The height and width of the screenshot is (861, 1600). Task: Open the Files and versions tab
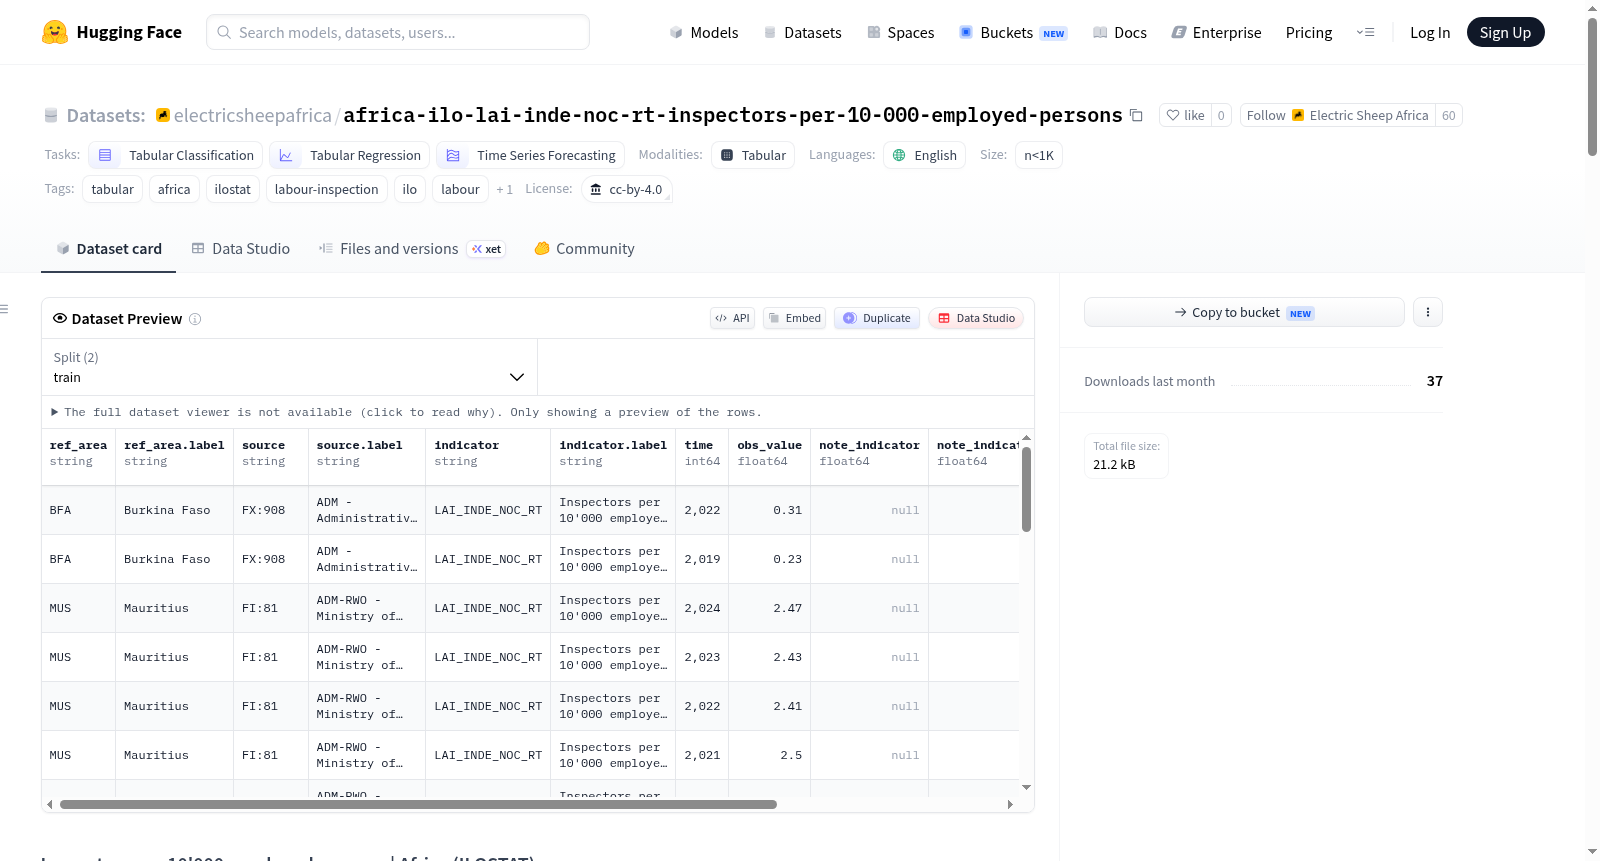click(411, 249)
